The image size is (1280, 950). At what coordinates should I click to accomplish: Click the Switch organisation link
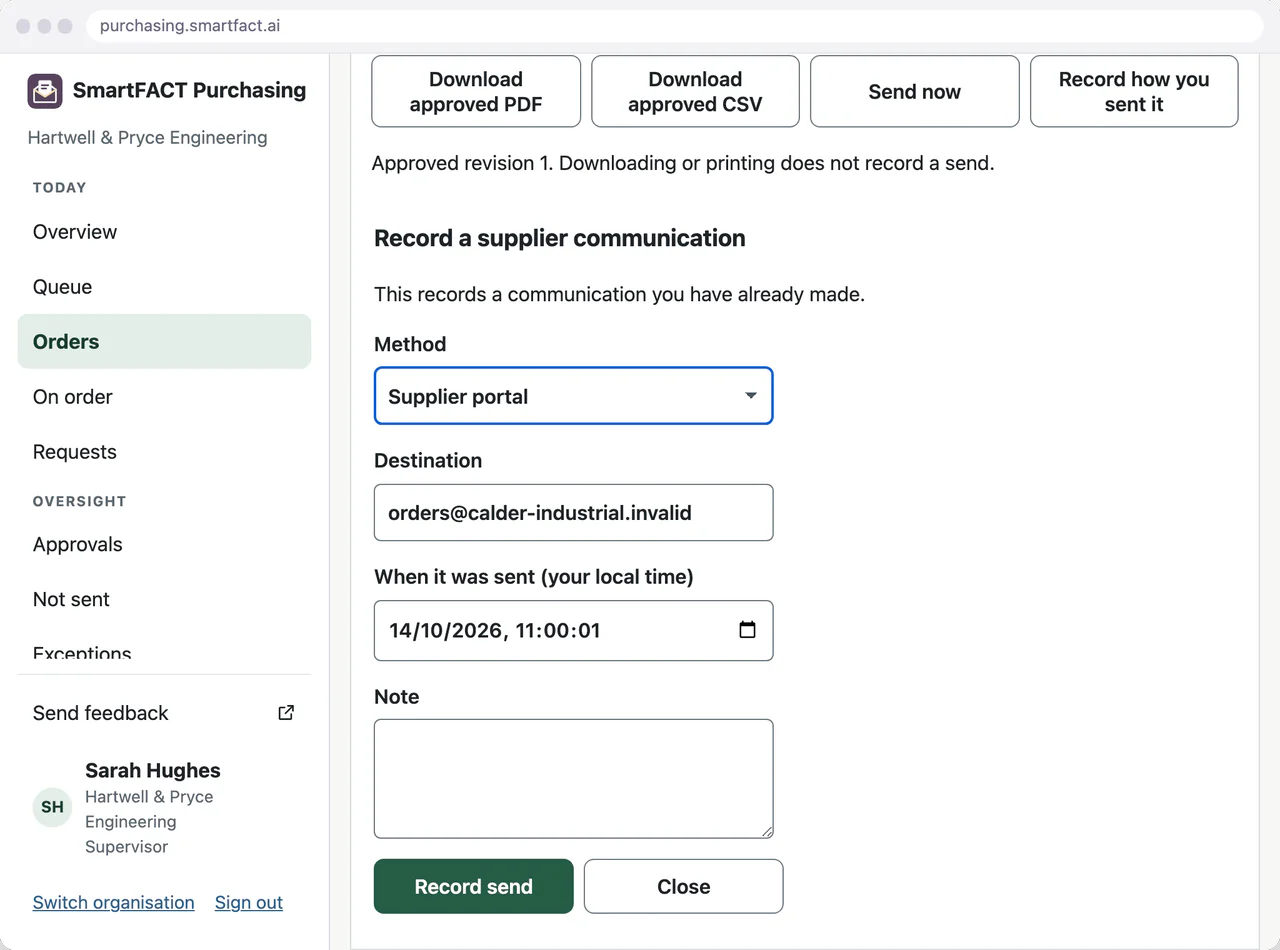click(114, 902)
